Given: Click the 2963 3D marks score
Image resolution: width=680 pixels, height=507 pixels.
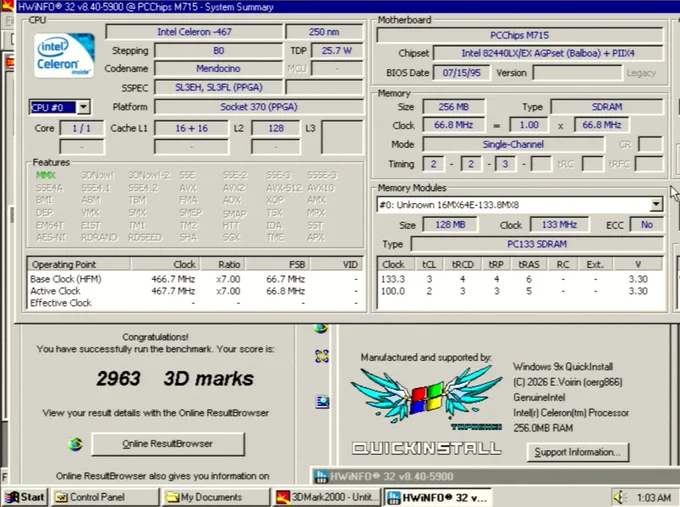Looking at the screenshot, I should 175,378.
